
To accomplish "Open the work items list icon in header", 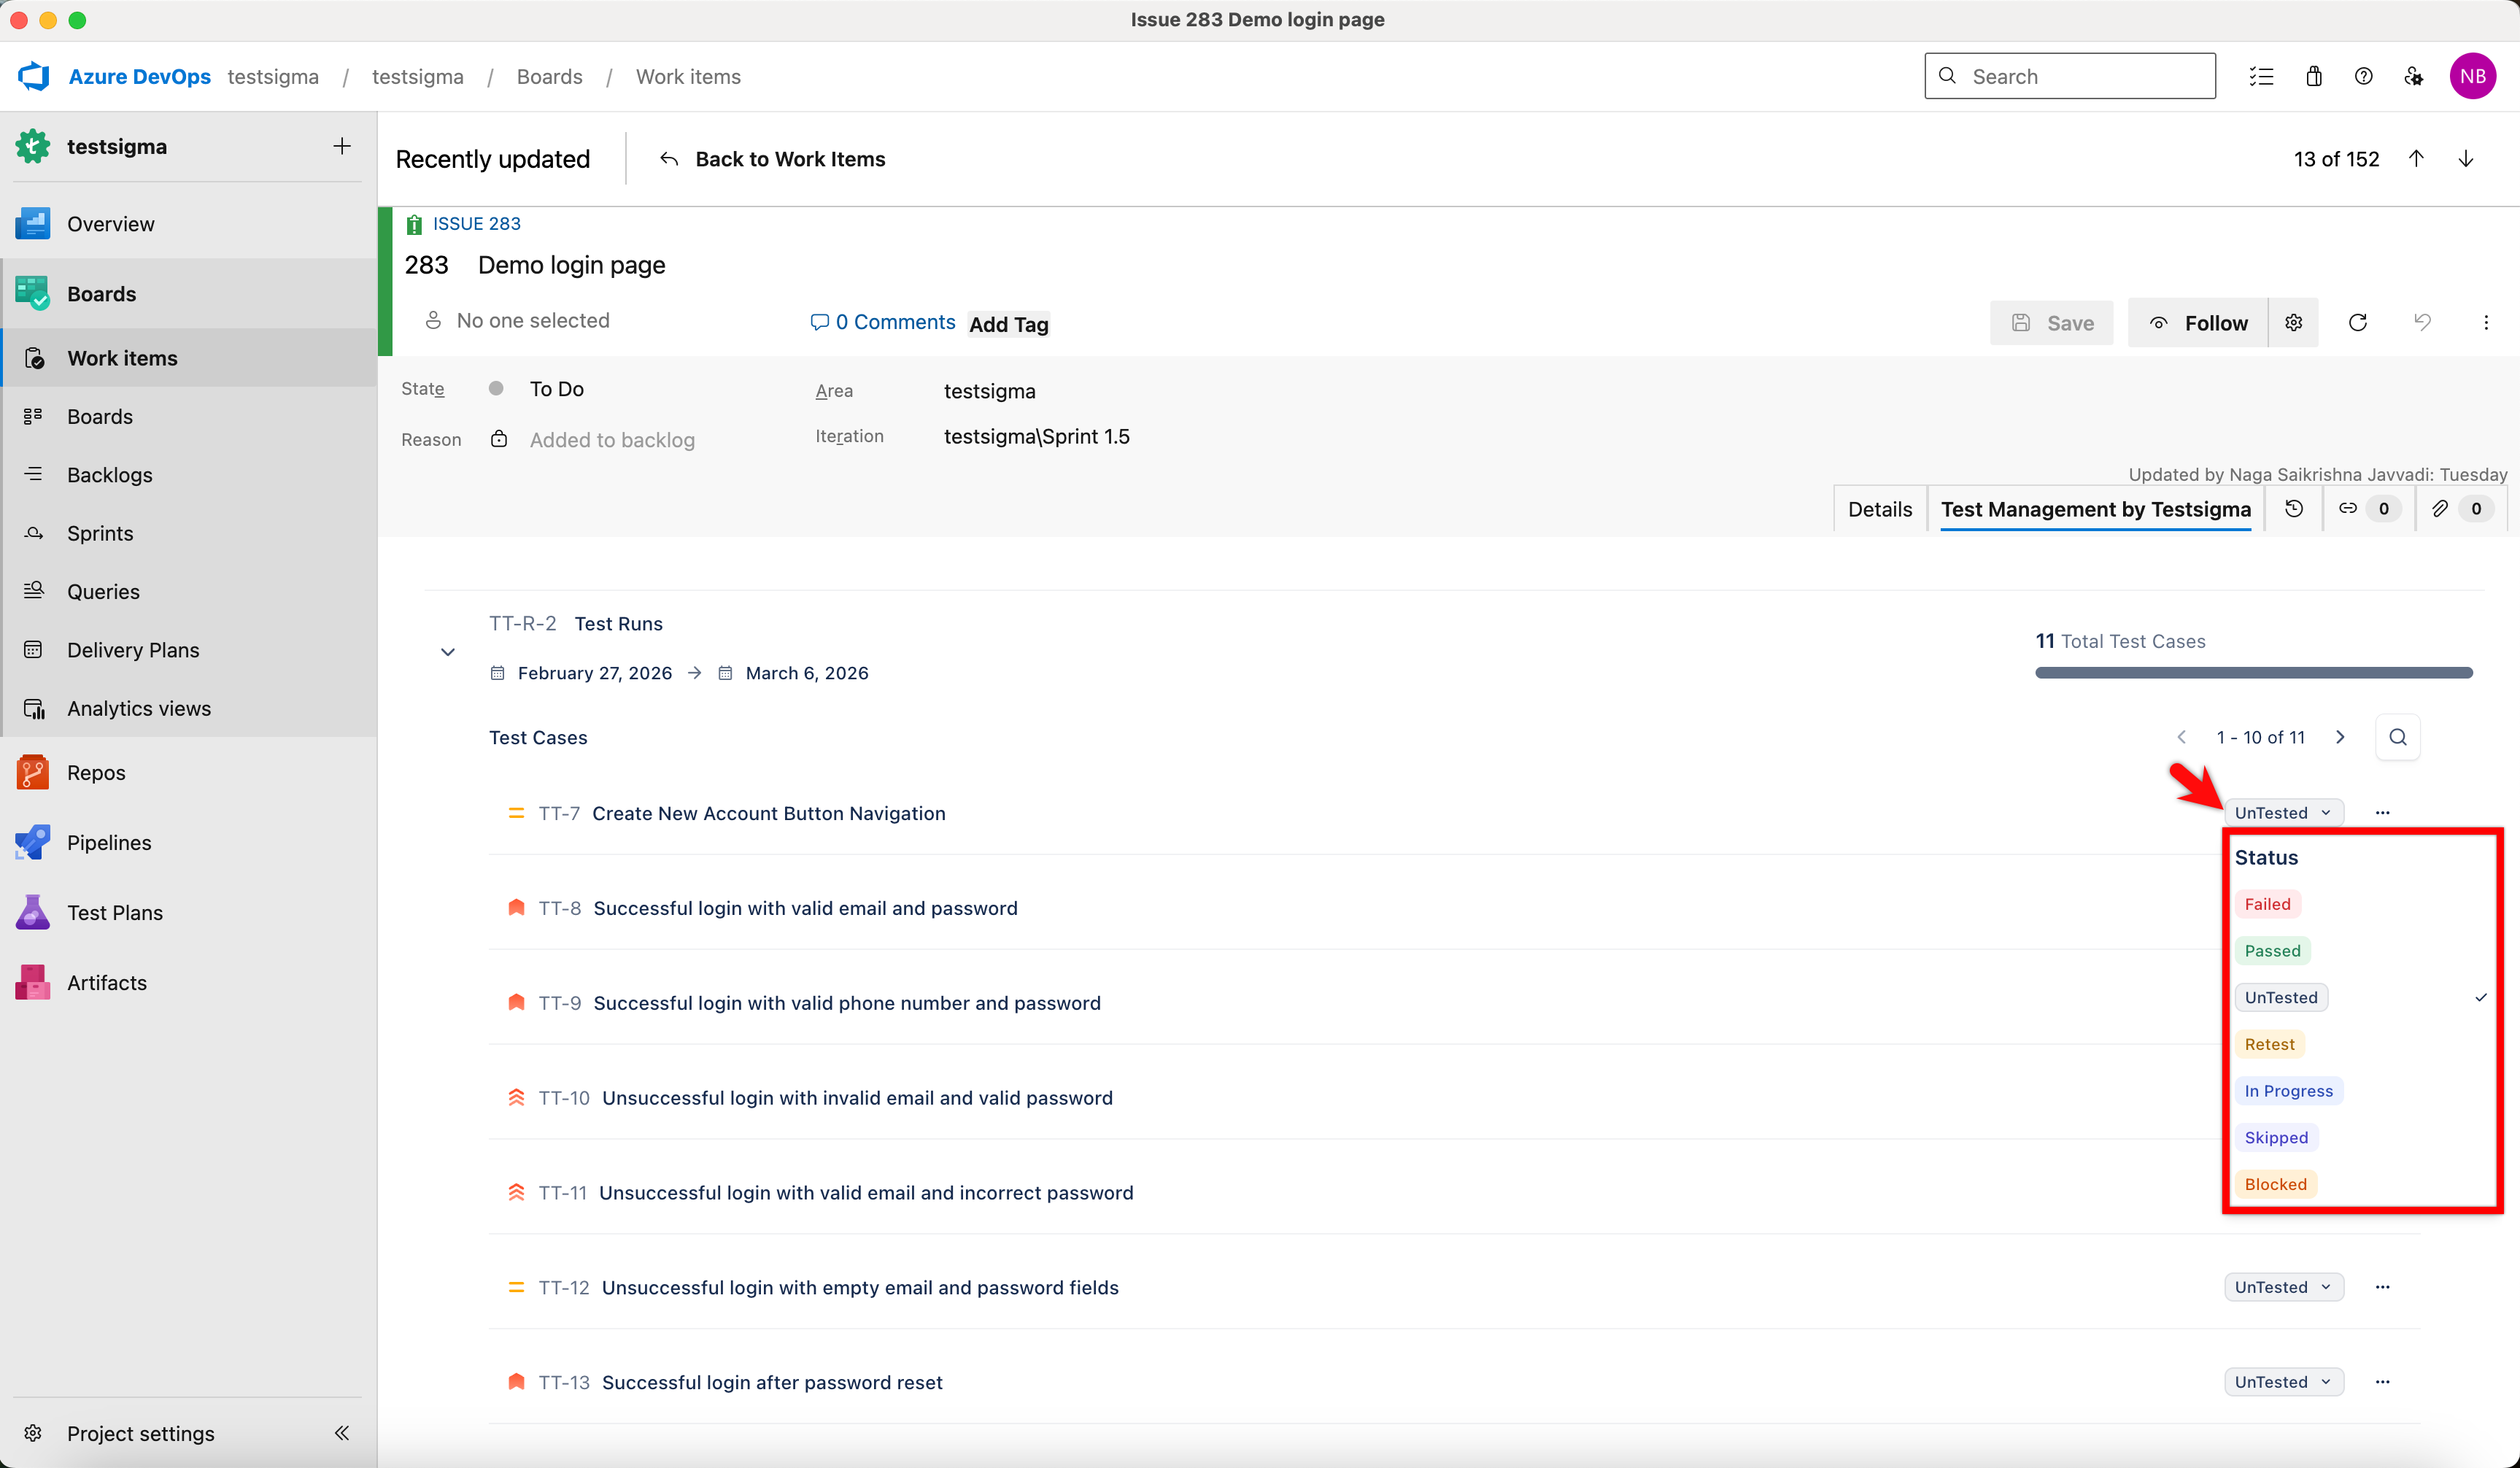I will click(2261, 76).
